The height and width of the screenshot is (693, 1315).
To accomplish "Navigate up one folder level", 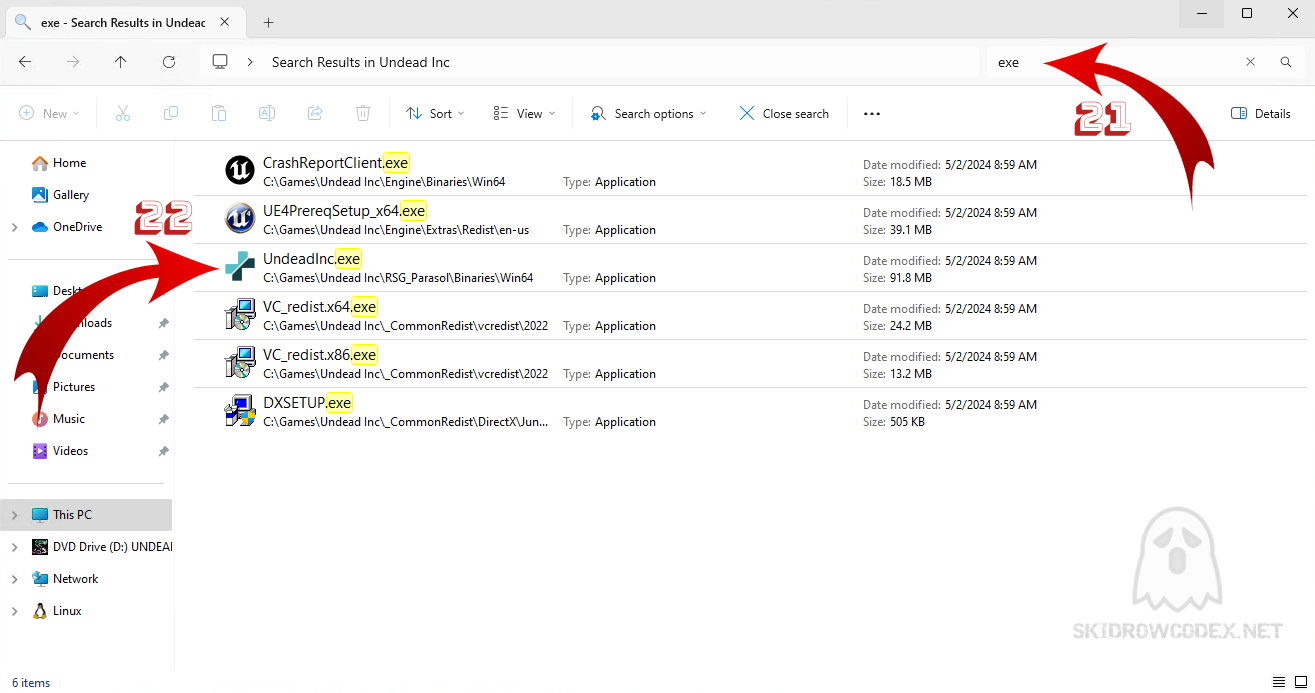I will tap(121, 62).
